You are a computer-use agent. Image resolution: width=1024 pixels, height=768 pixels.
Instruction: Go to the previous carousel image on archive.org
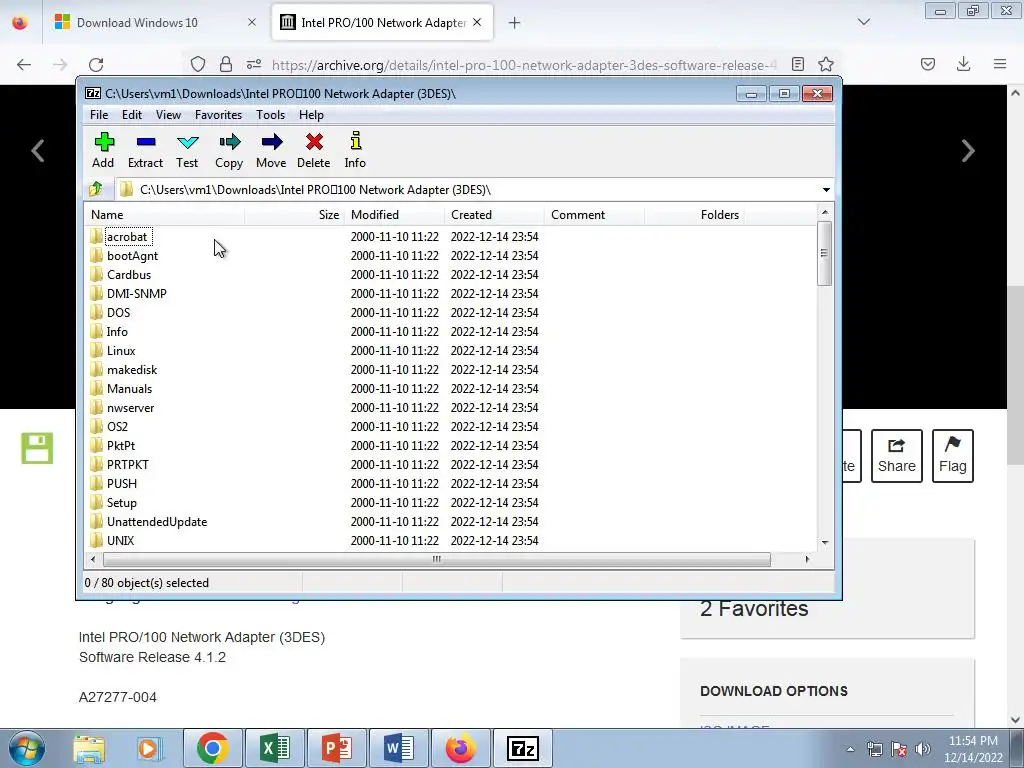coord(38,151)
